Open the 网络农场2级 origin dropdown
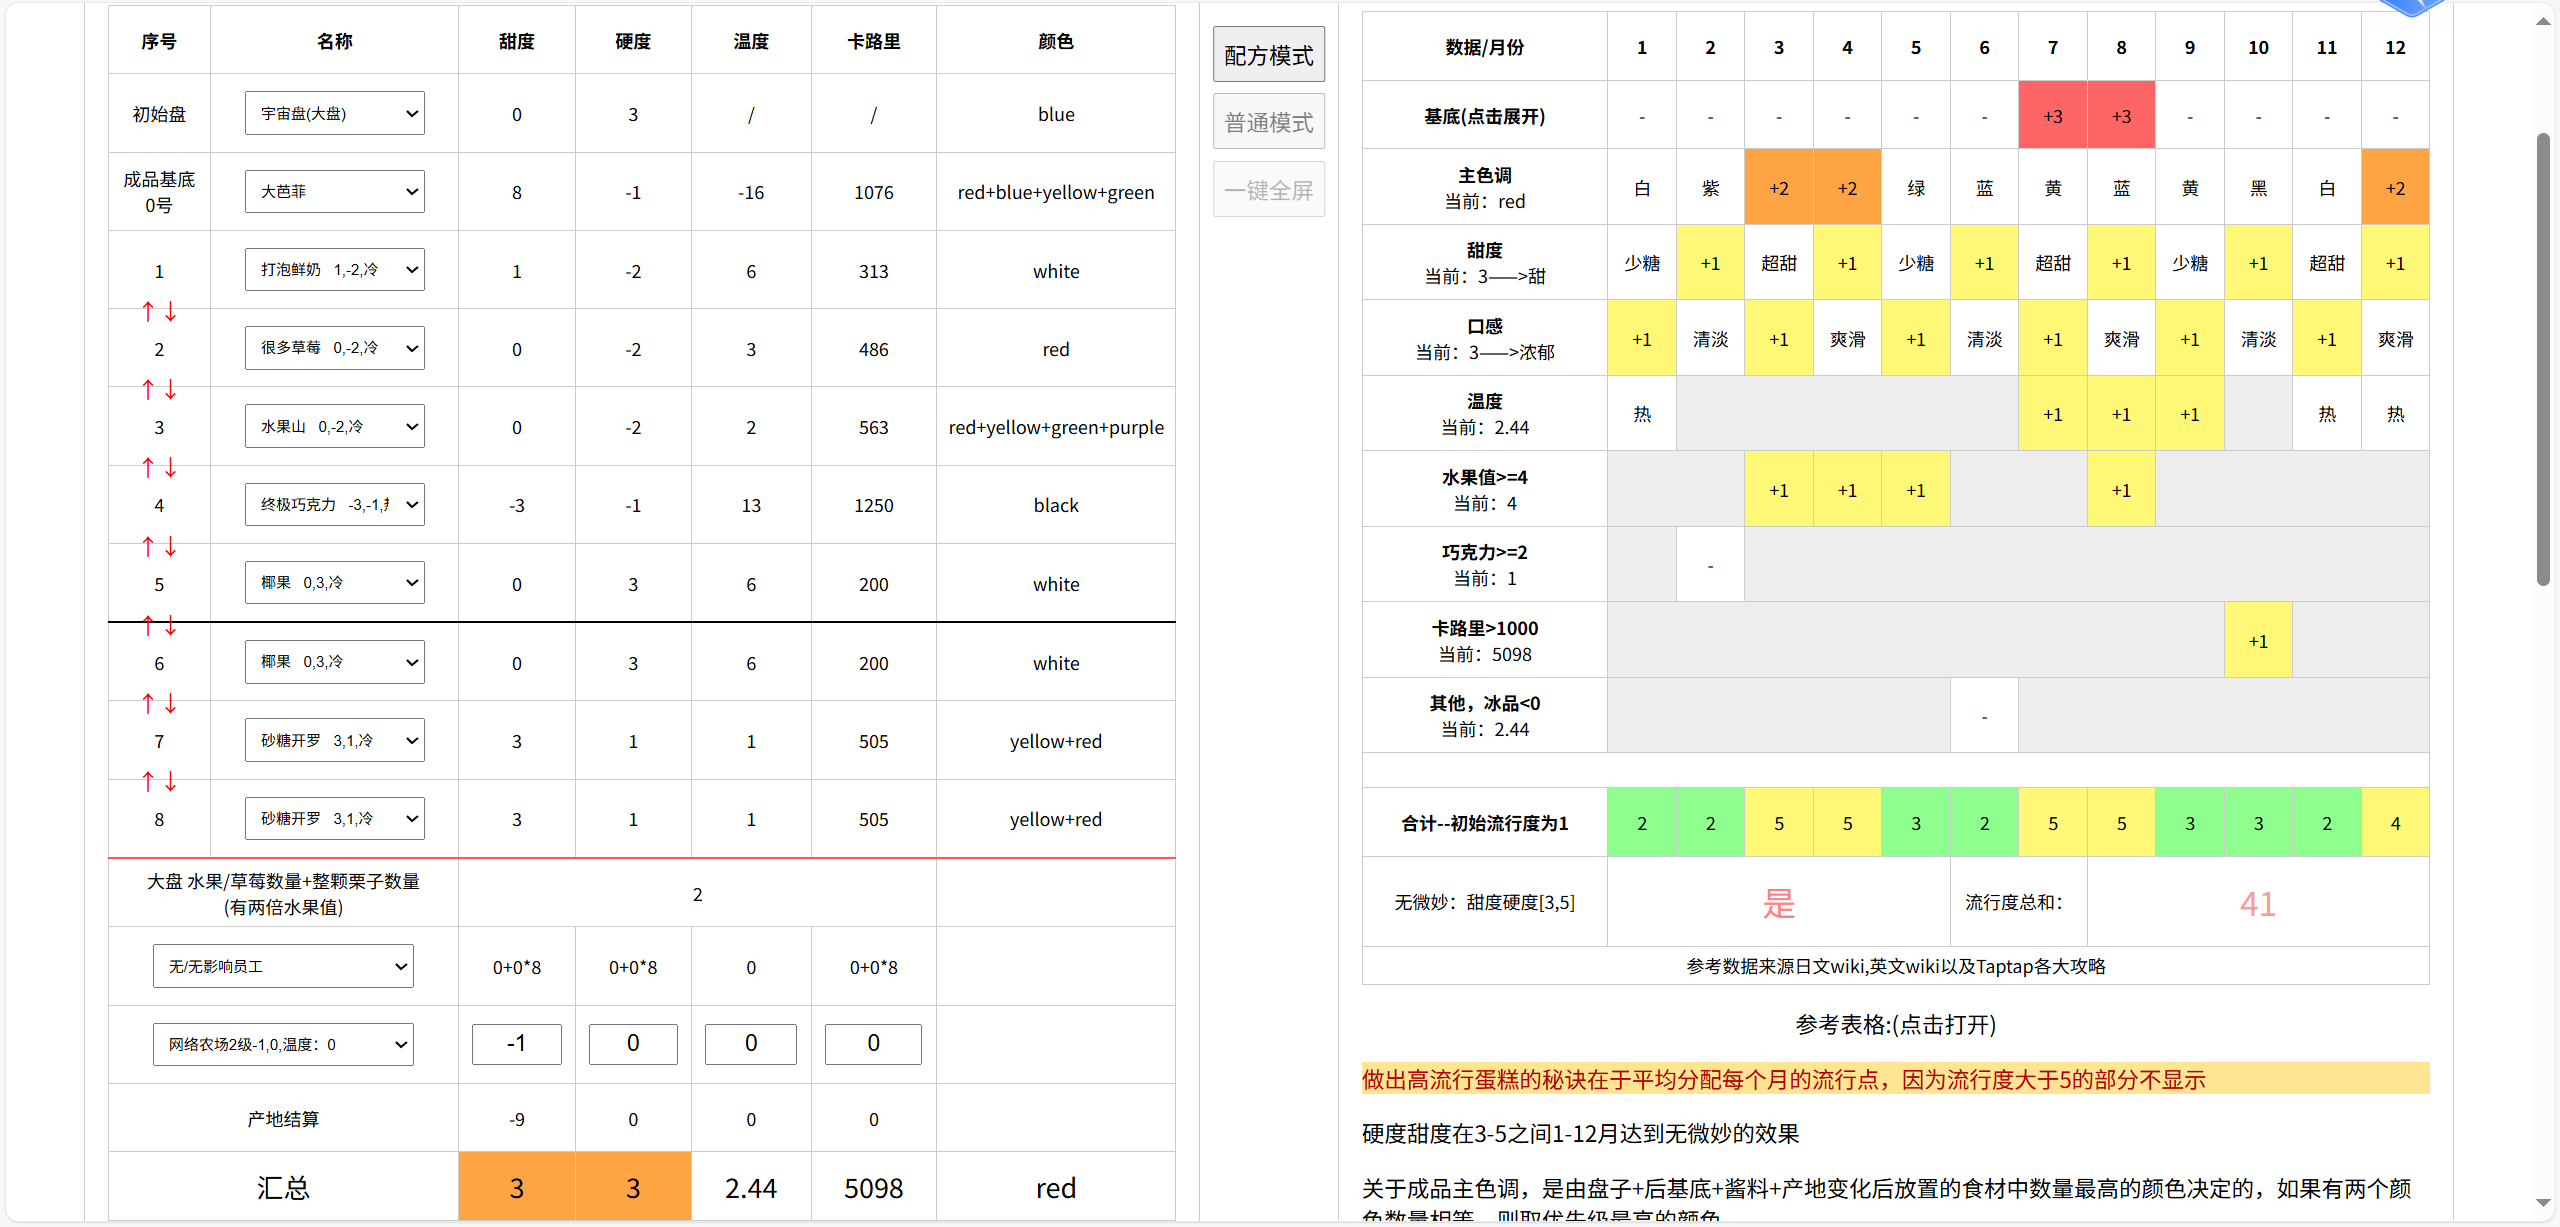The height and width of the screenshot is (1227, 2560). coord(283,1044)
